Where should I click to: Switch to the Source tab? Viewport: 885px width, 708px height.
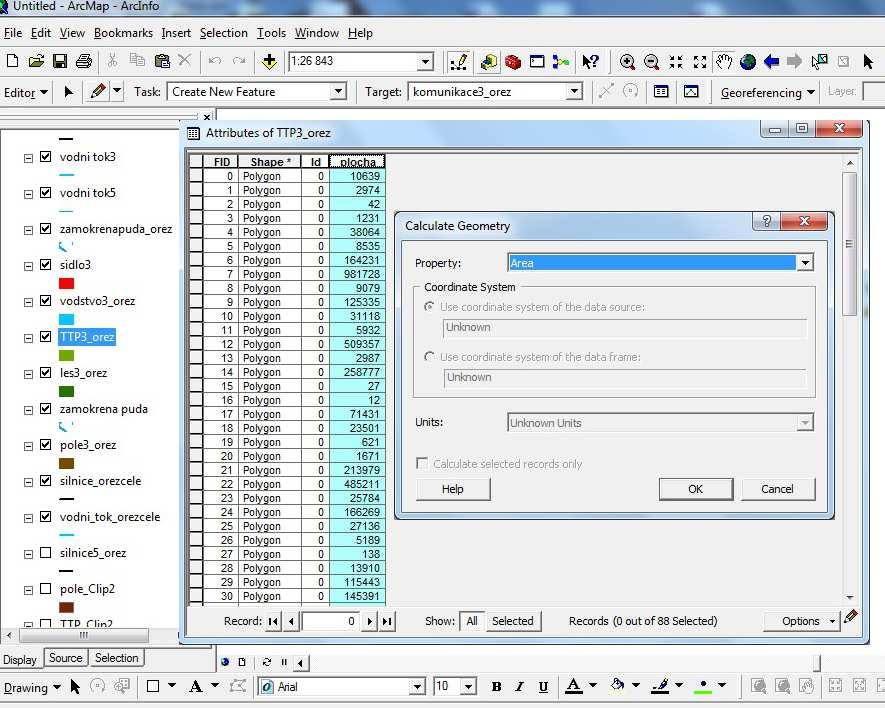(x=65, y=658)
